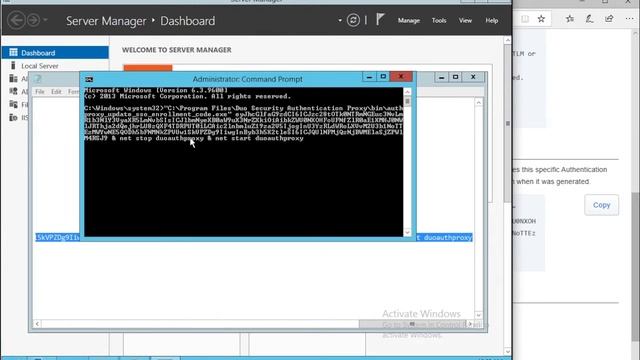Screen dimensions: 640x360
Task: Click highlighted duoauthproxy text in Notepad
Action: click(x=447, y=237)
